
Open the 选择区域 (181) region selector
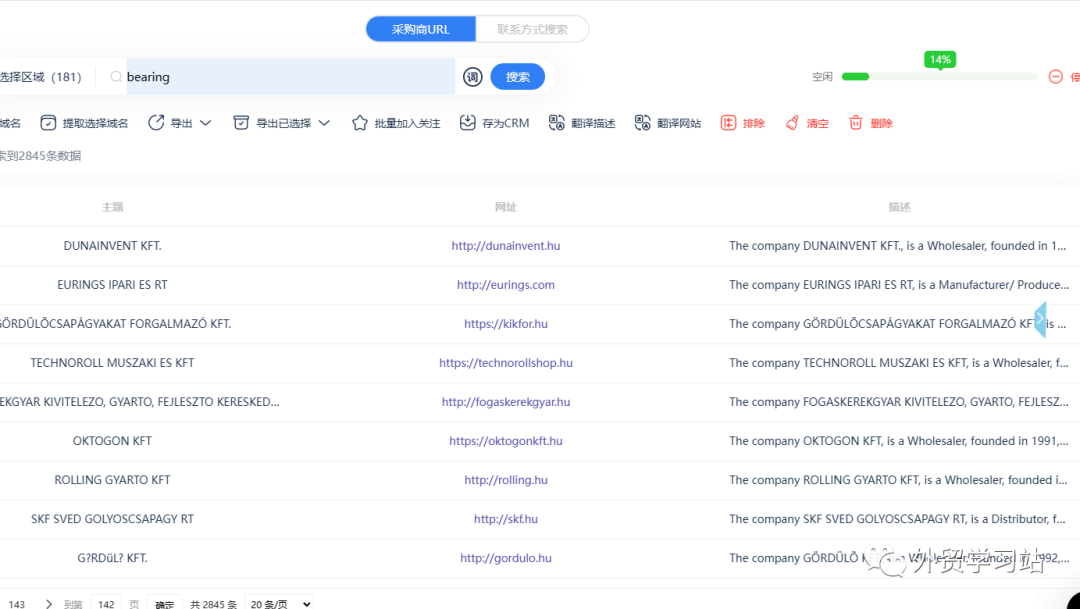pos(41,76)
